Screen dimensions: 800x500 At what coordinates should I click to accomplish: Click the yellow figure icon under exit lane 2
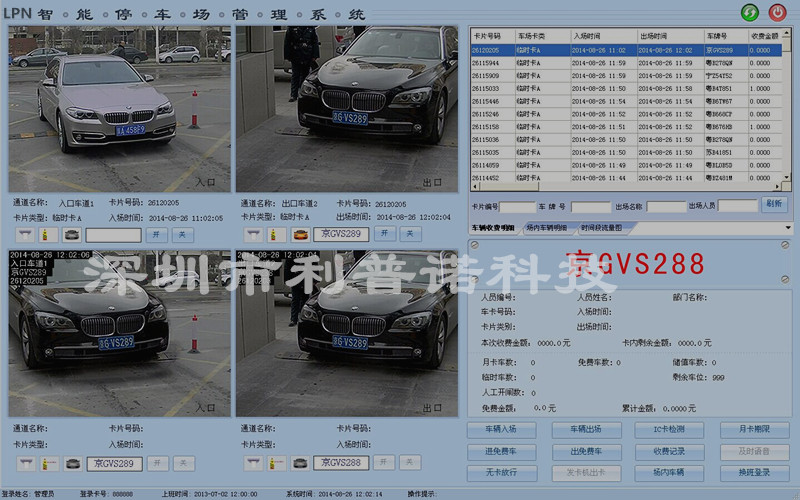tap(273, 234)
